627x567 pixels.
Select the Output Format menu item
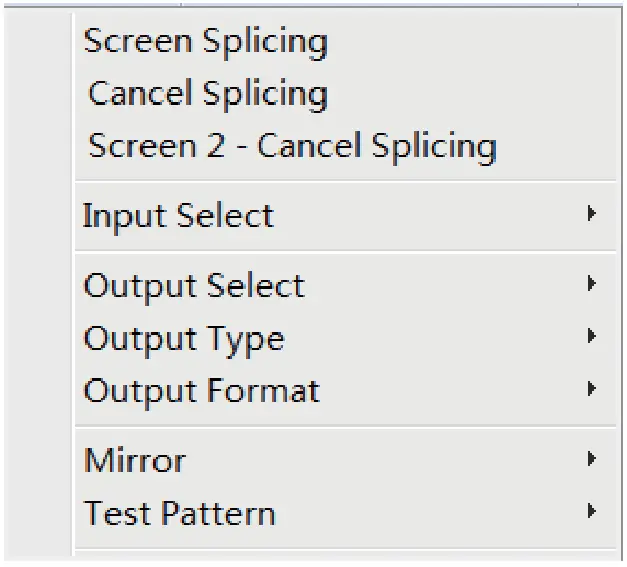coord(201,390)
